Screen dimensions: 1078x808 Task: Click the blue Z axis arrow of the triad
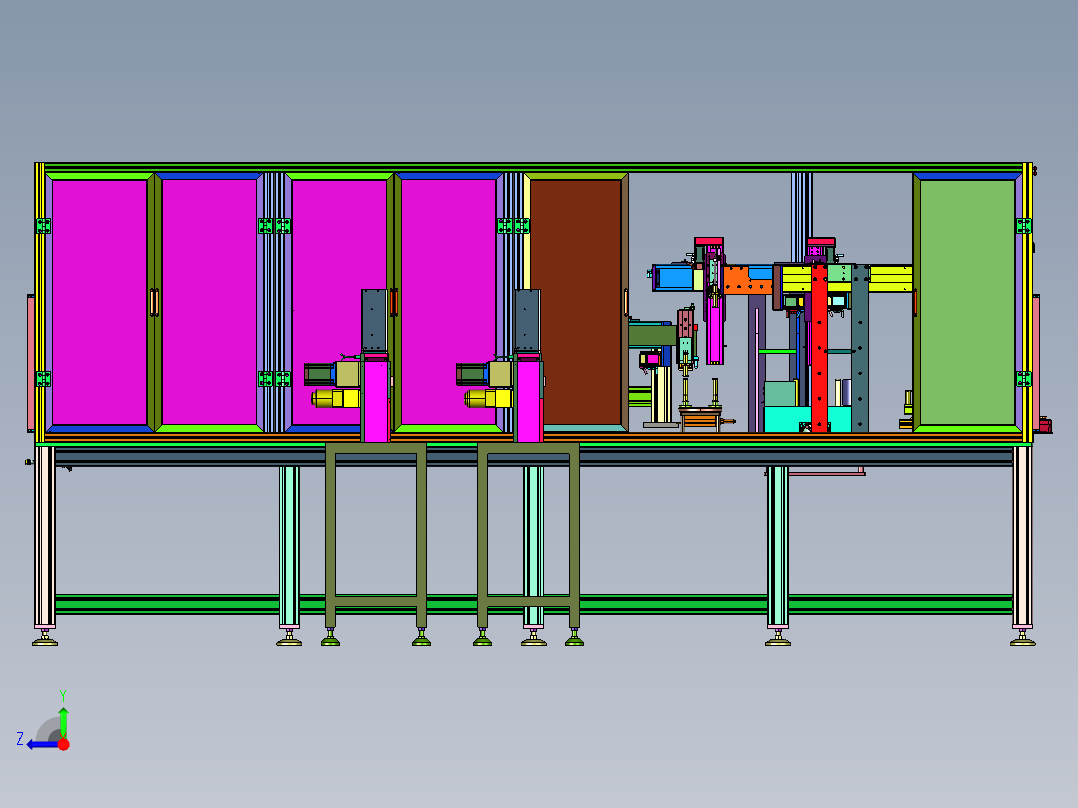pos(43,745)
